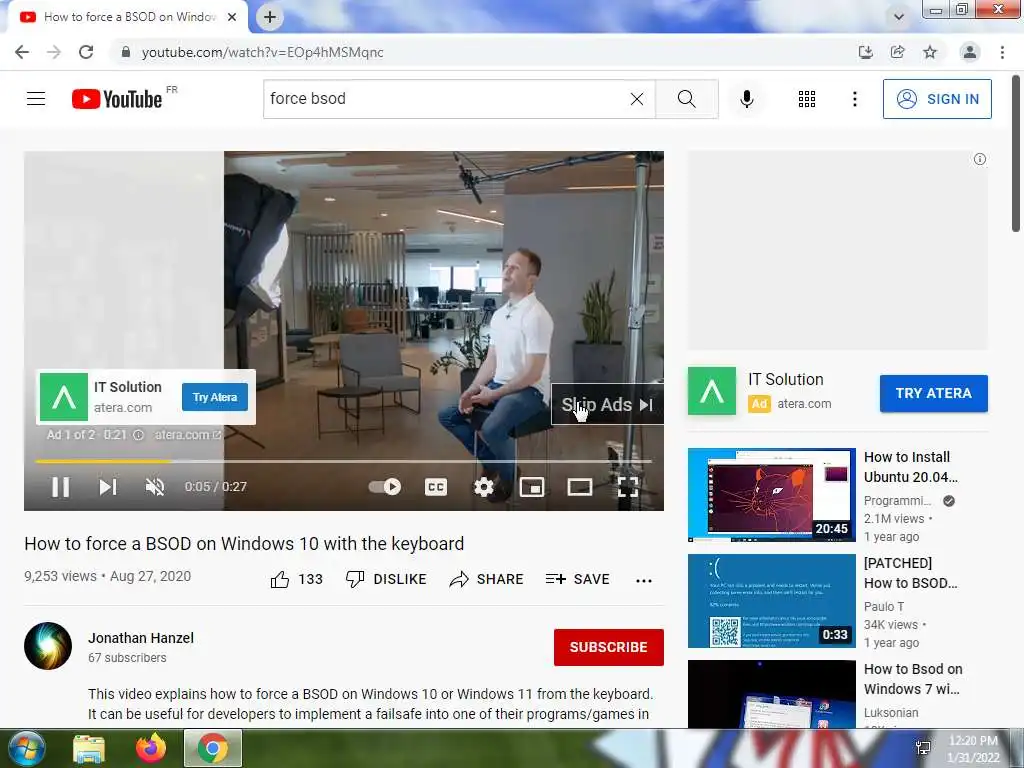Screen dimensions: 1024x768
Task: Click Skip Ads button
Action: (x=607, y=404)
